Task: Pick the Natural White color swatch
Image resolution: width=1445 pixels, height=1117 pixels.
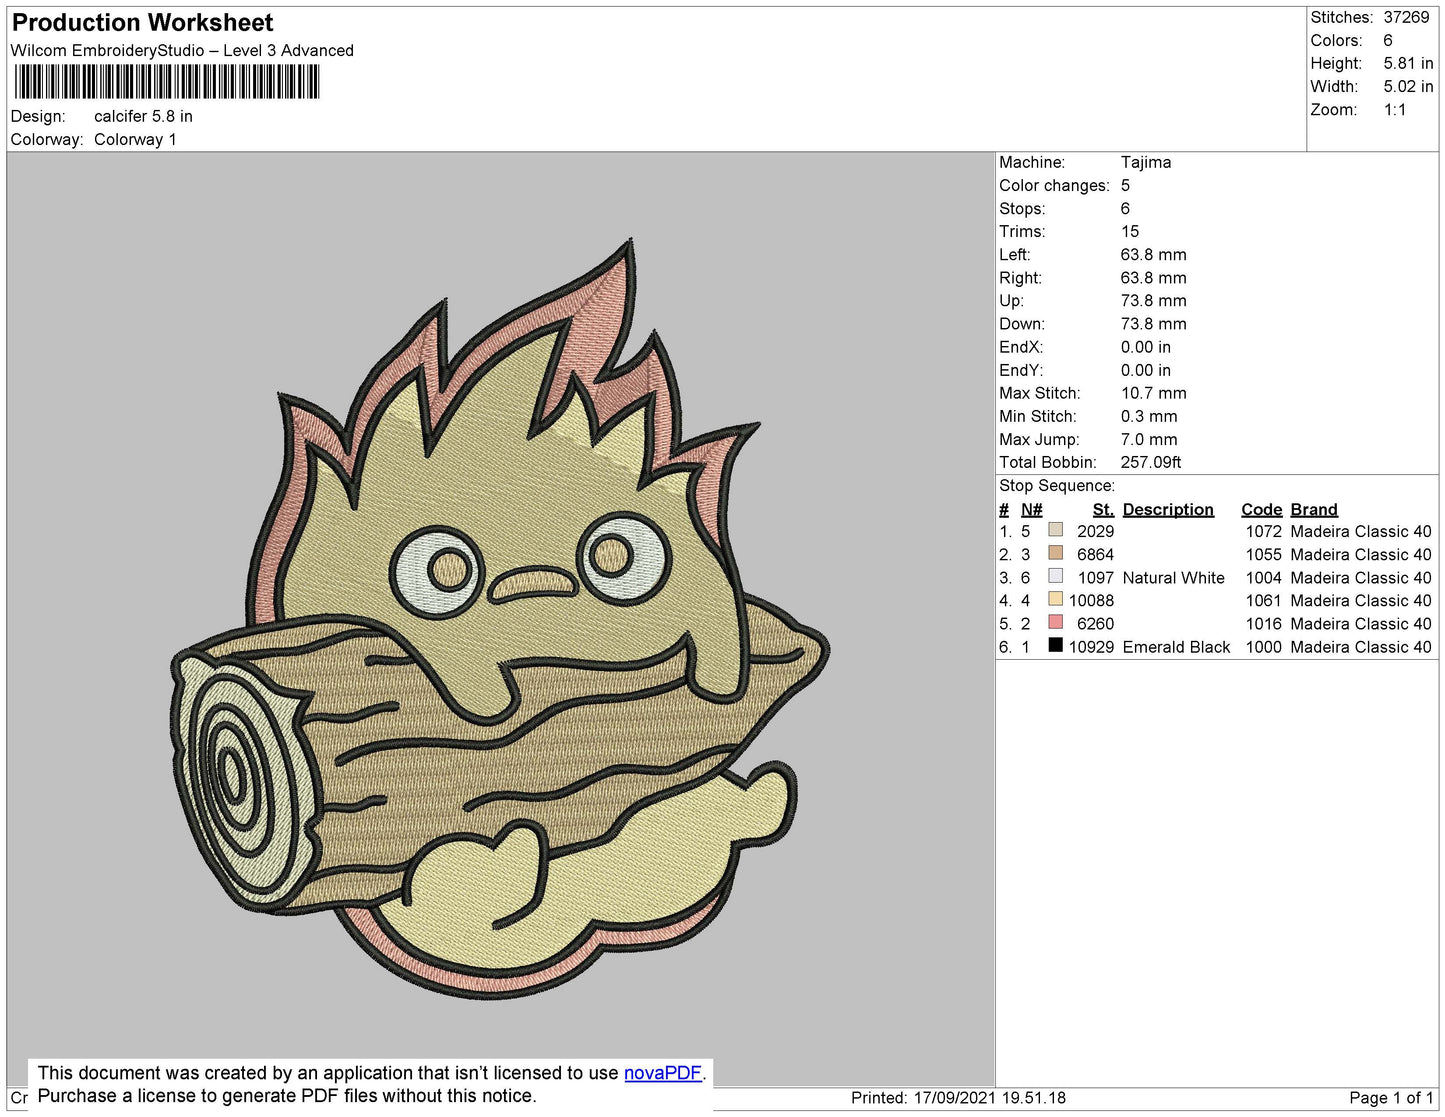Action: tap(1055, 576)
